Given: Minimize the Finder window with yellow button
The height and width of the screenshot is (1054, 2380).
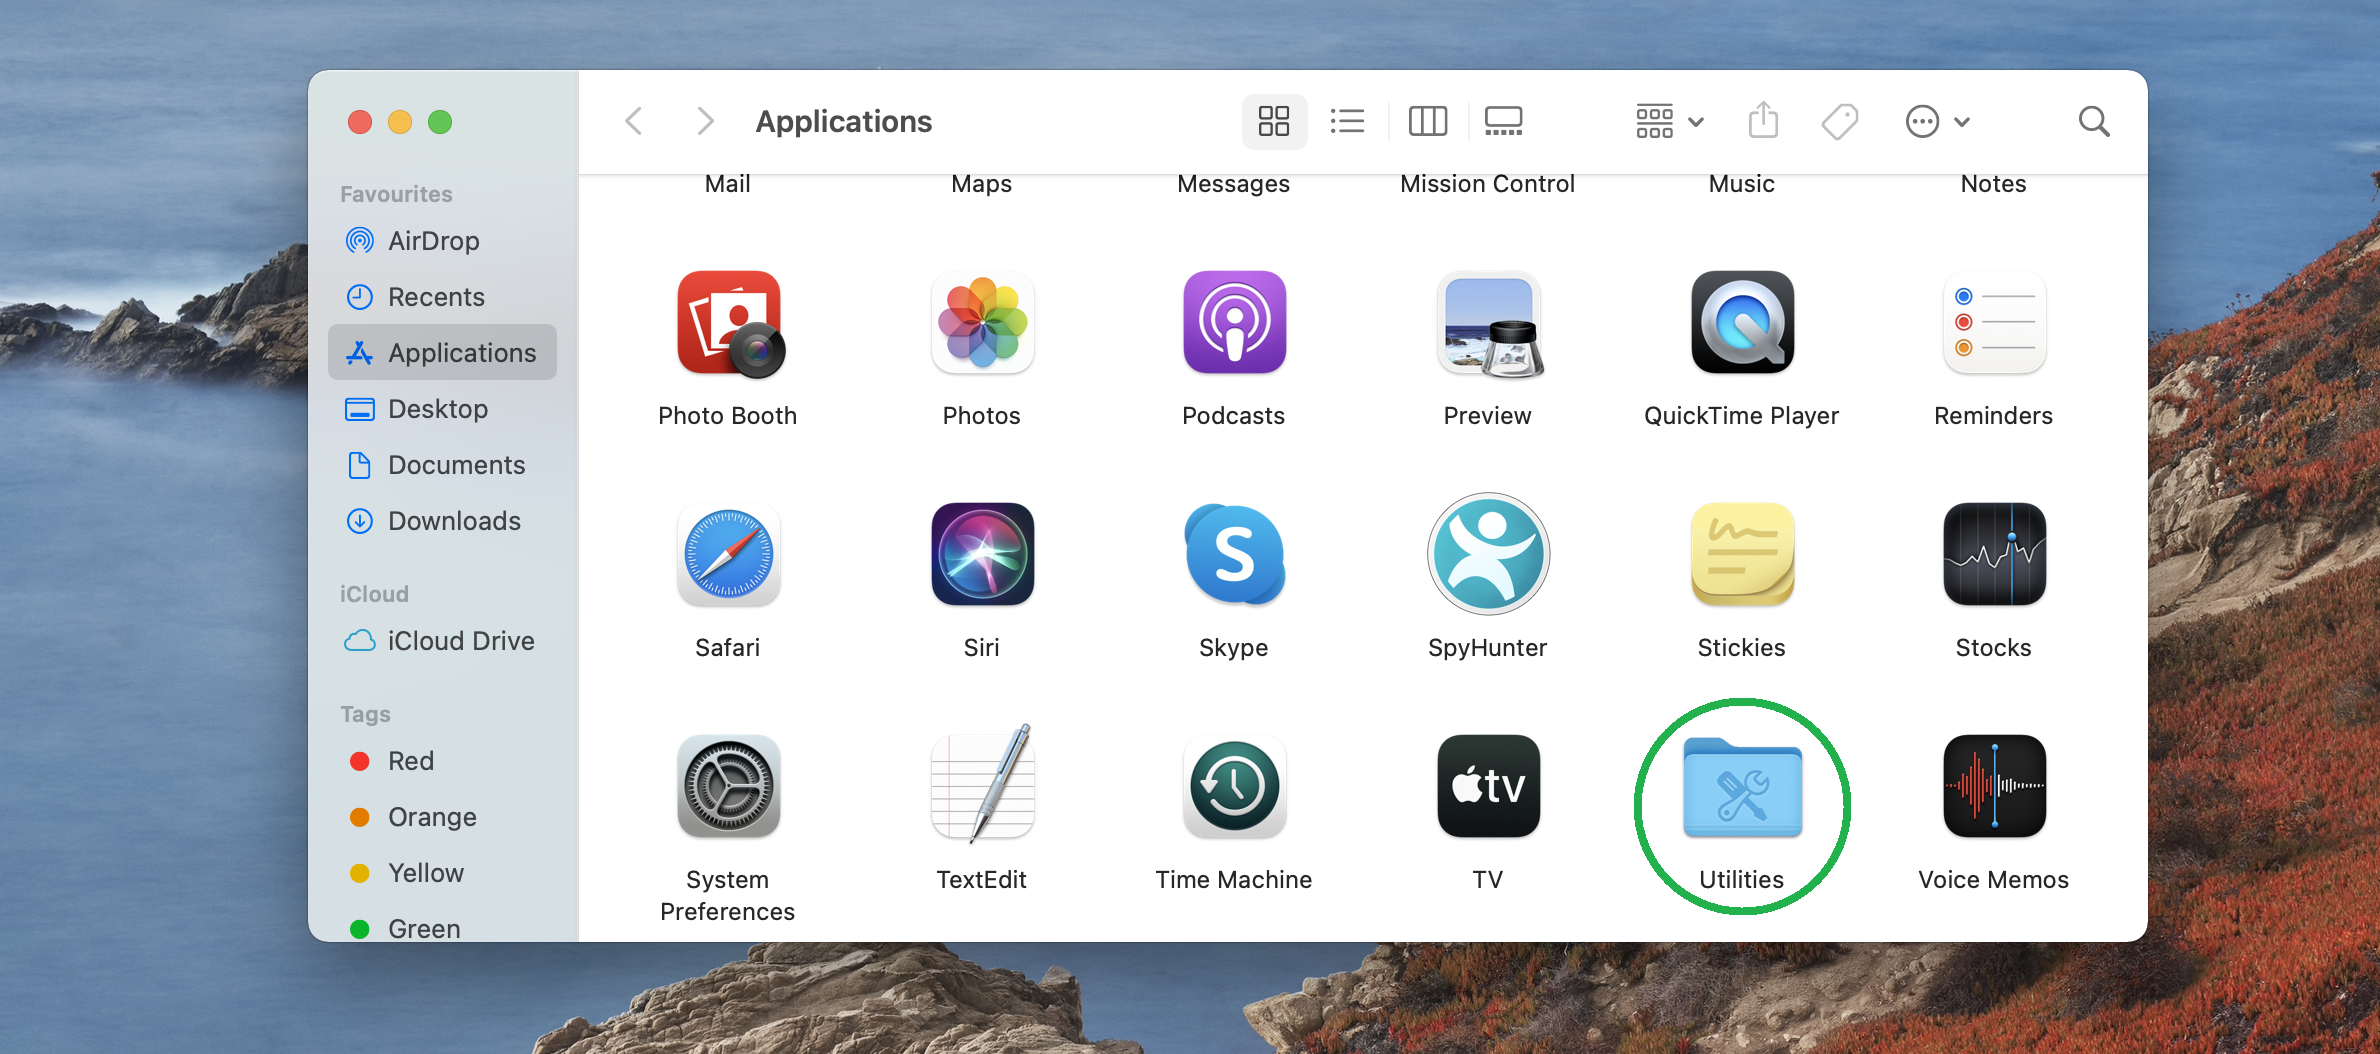Looking at the screenshot, I should [x=400, y=122].
